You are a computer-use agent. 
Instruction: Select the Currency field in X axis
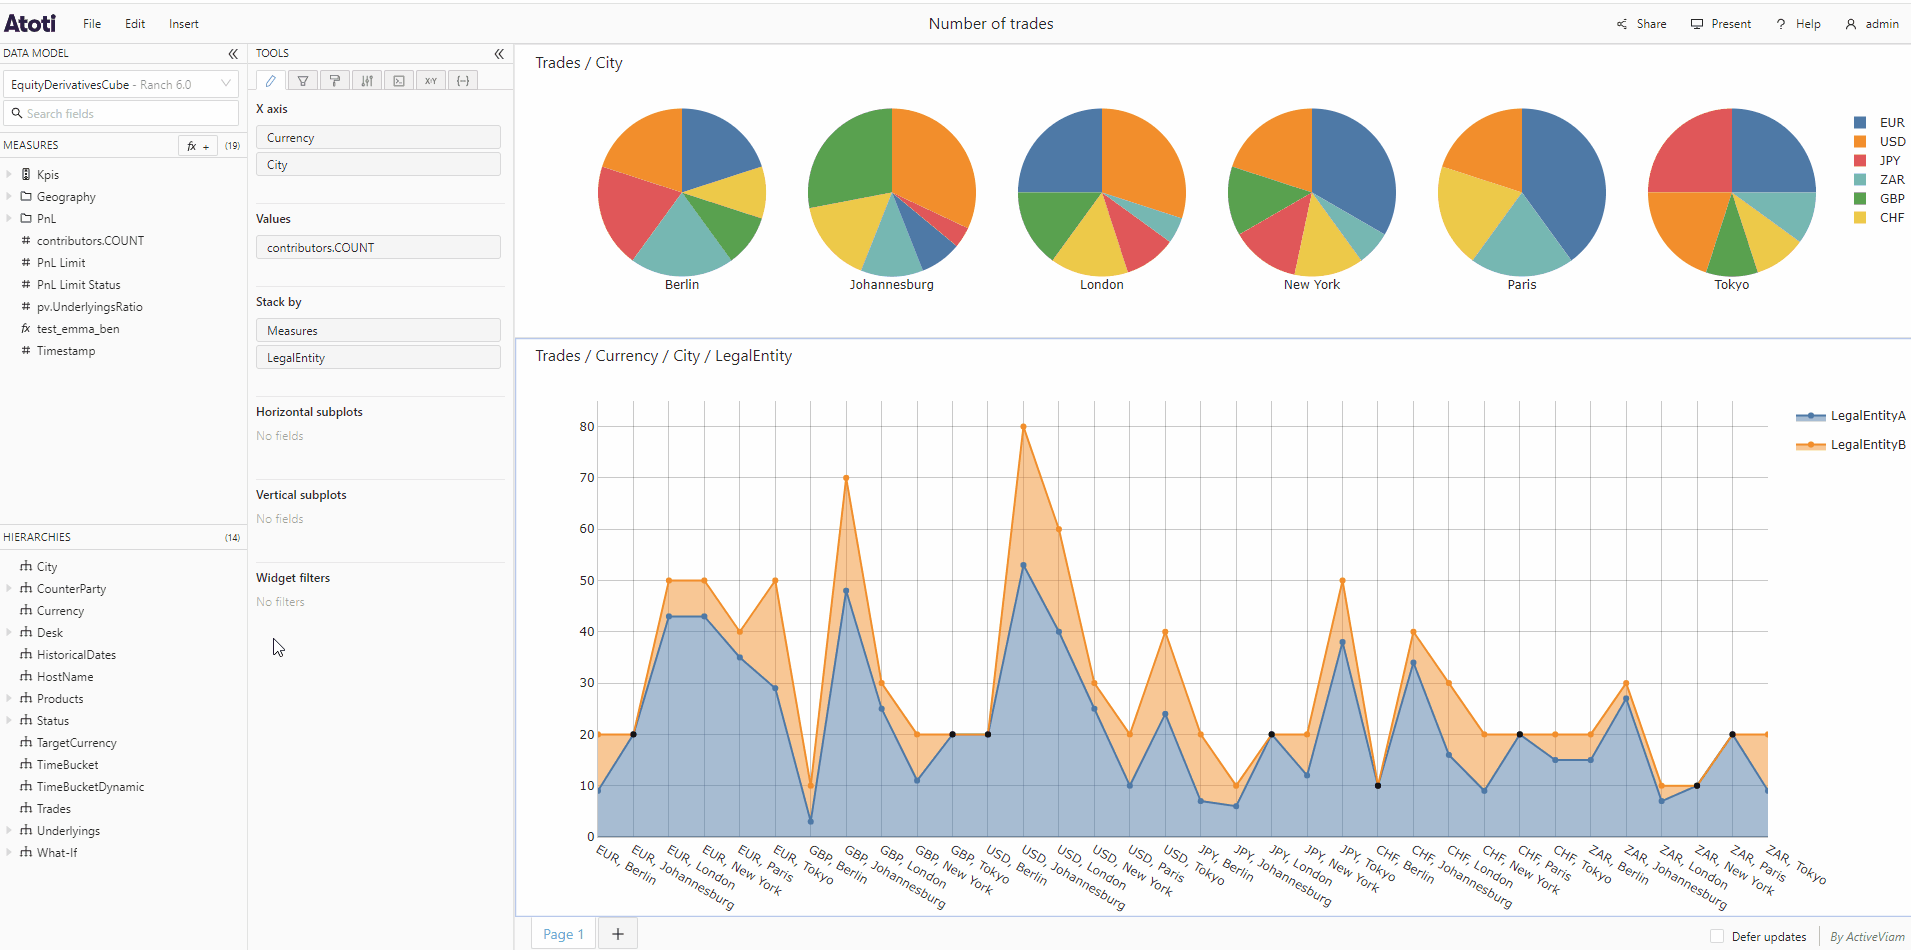coord(378,138)
